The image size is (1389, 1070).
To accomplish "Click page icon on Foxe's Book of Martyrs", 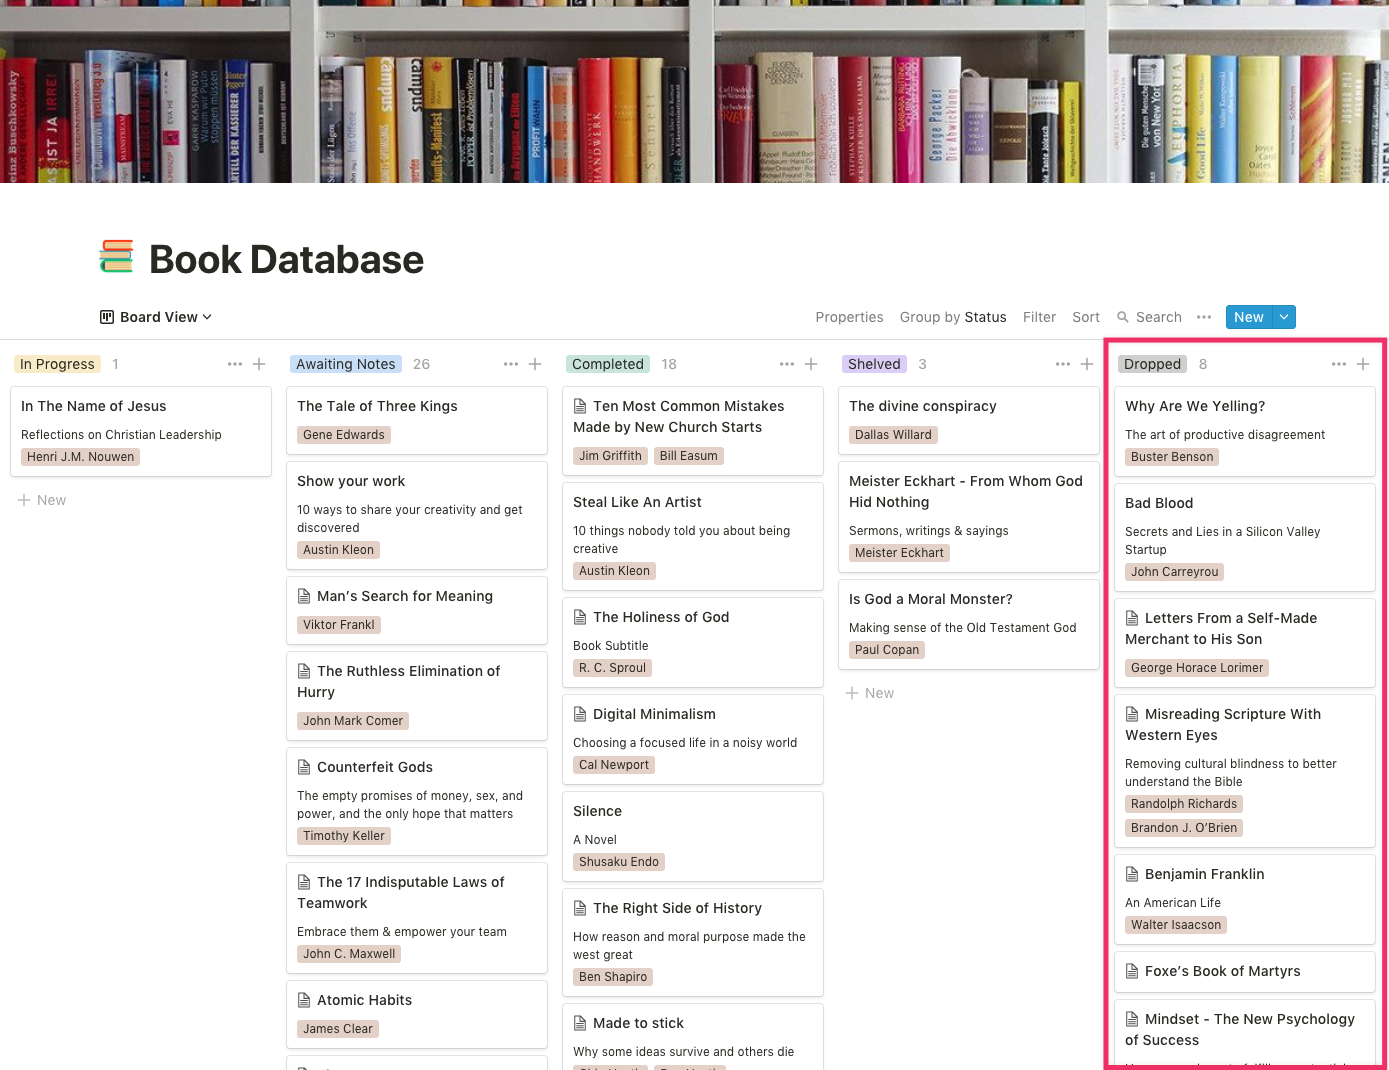I will [x=1132, y=971].
